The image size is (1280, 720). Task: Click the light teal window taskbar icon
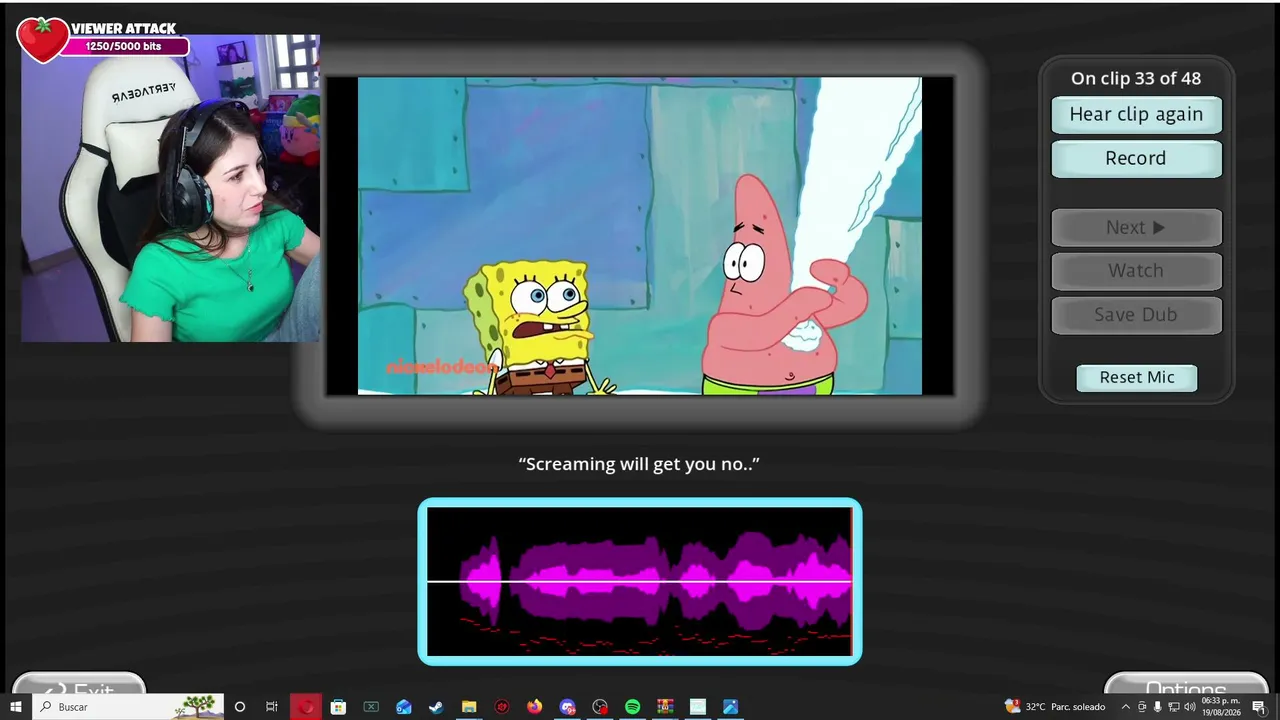pyautogui.click(x=698, y=707)
